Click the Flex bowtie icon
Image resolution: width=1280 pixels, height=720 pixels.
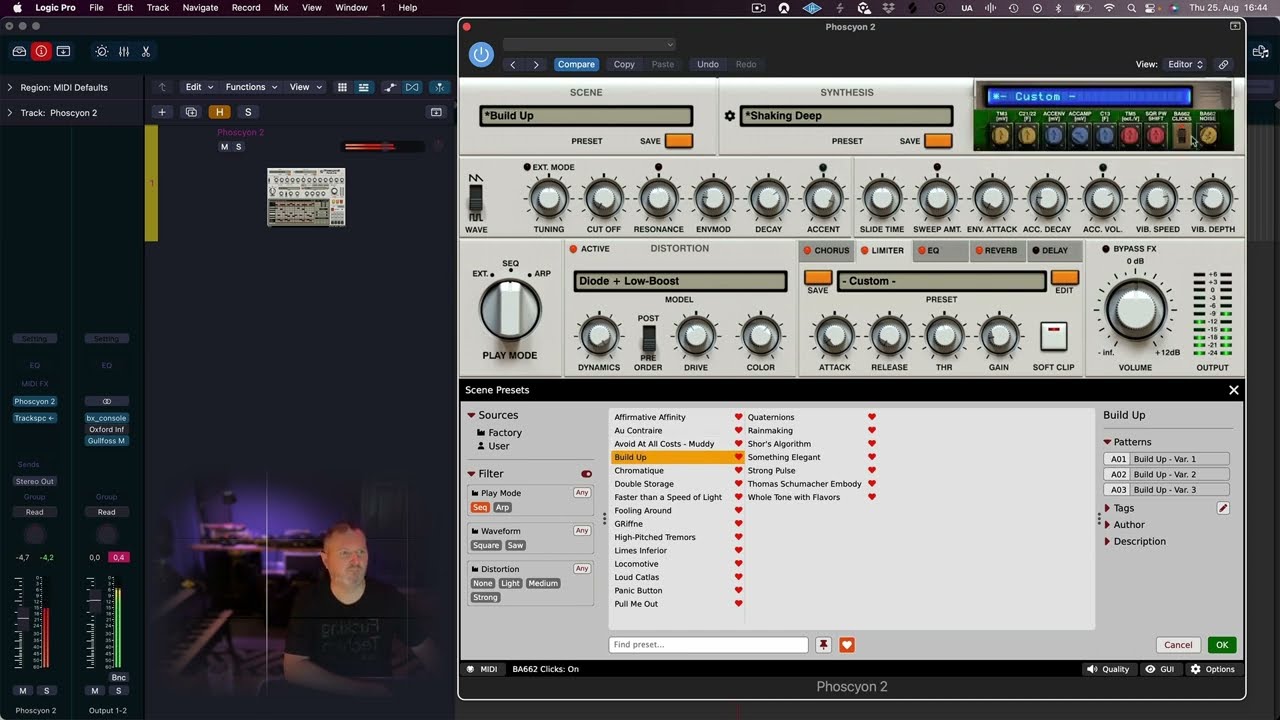pyautogui.click(x=412, y=87)
